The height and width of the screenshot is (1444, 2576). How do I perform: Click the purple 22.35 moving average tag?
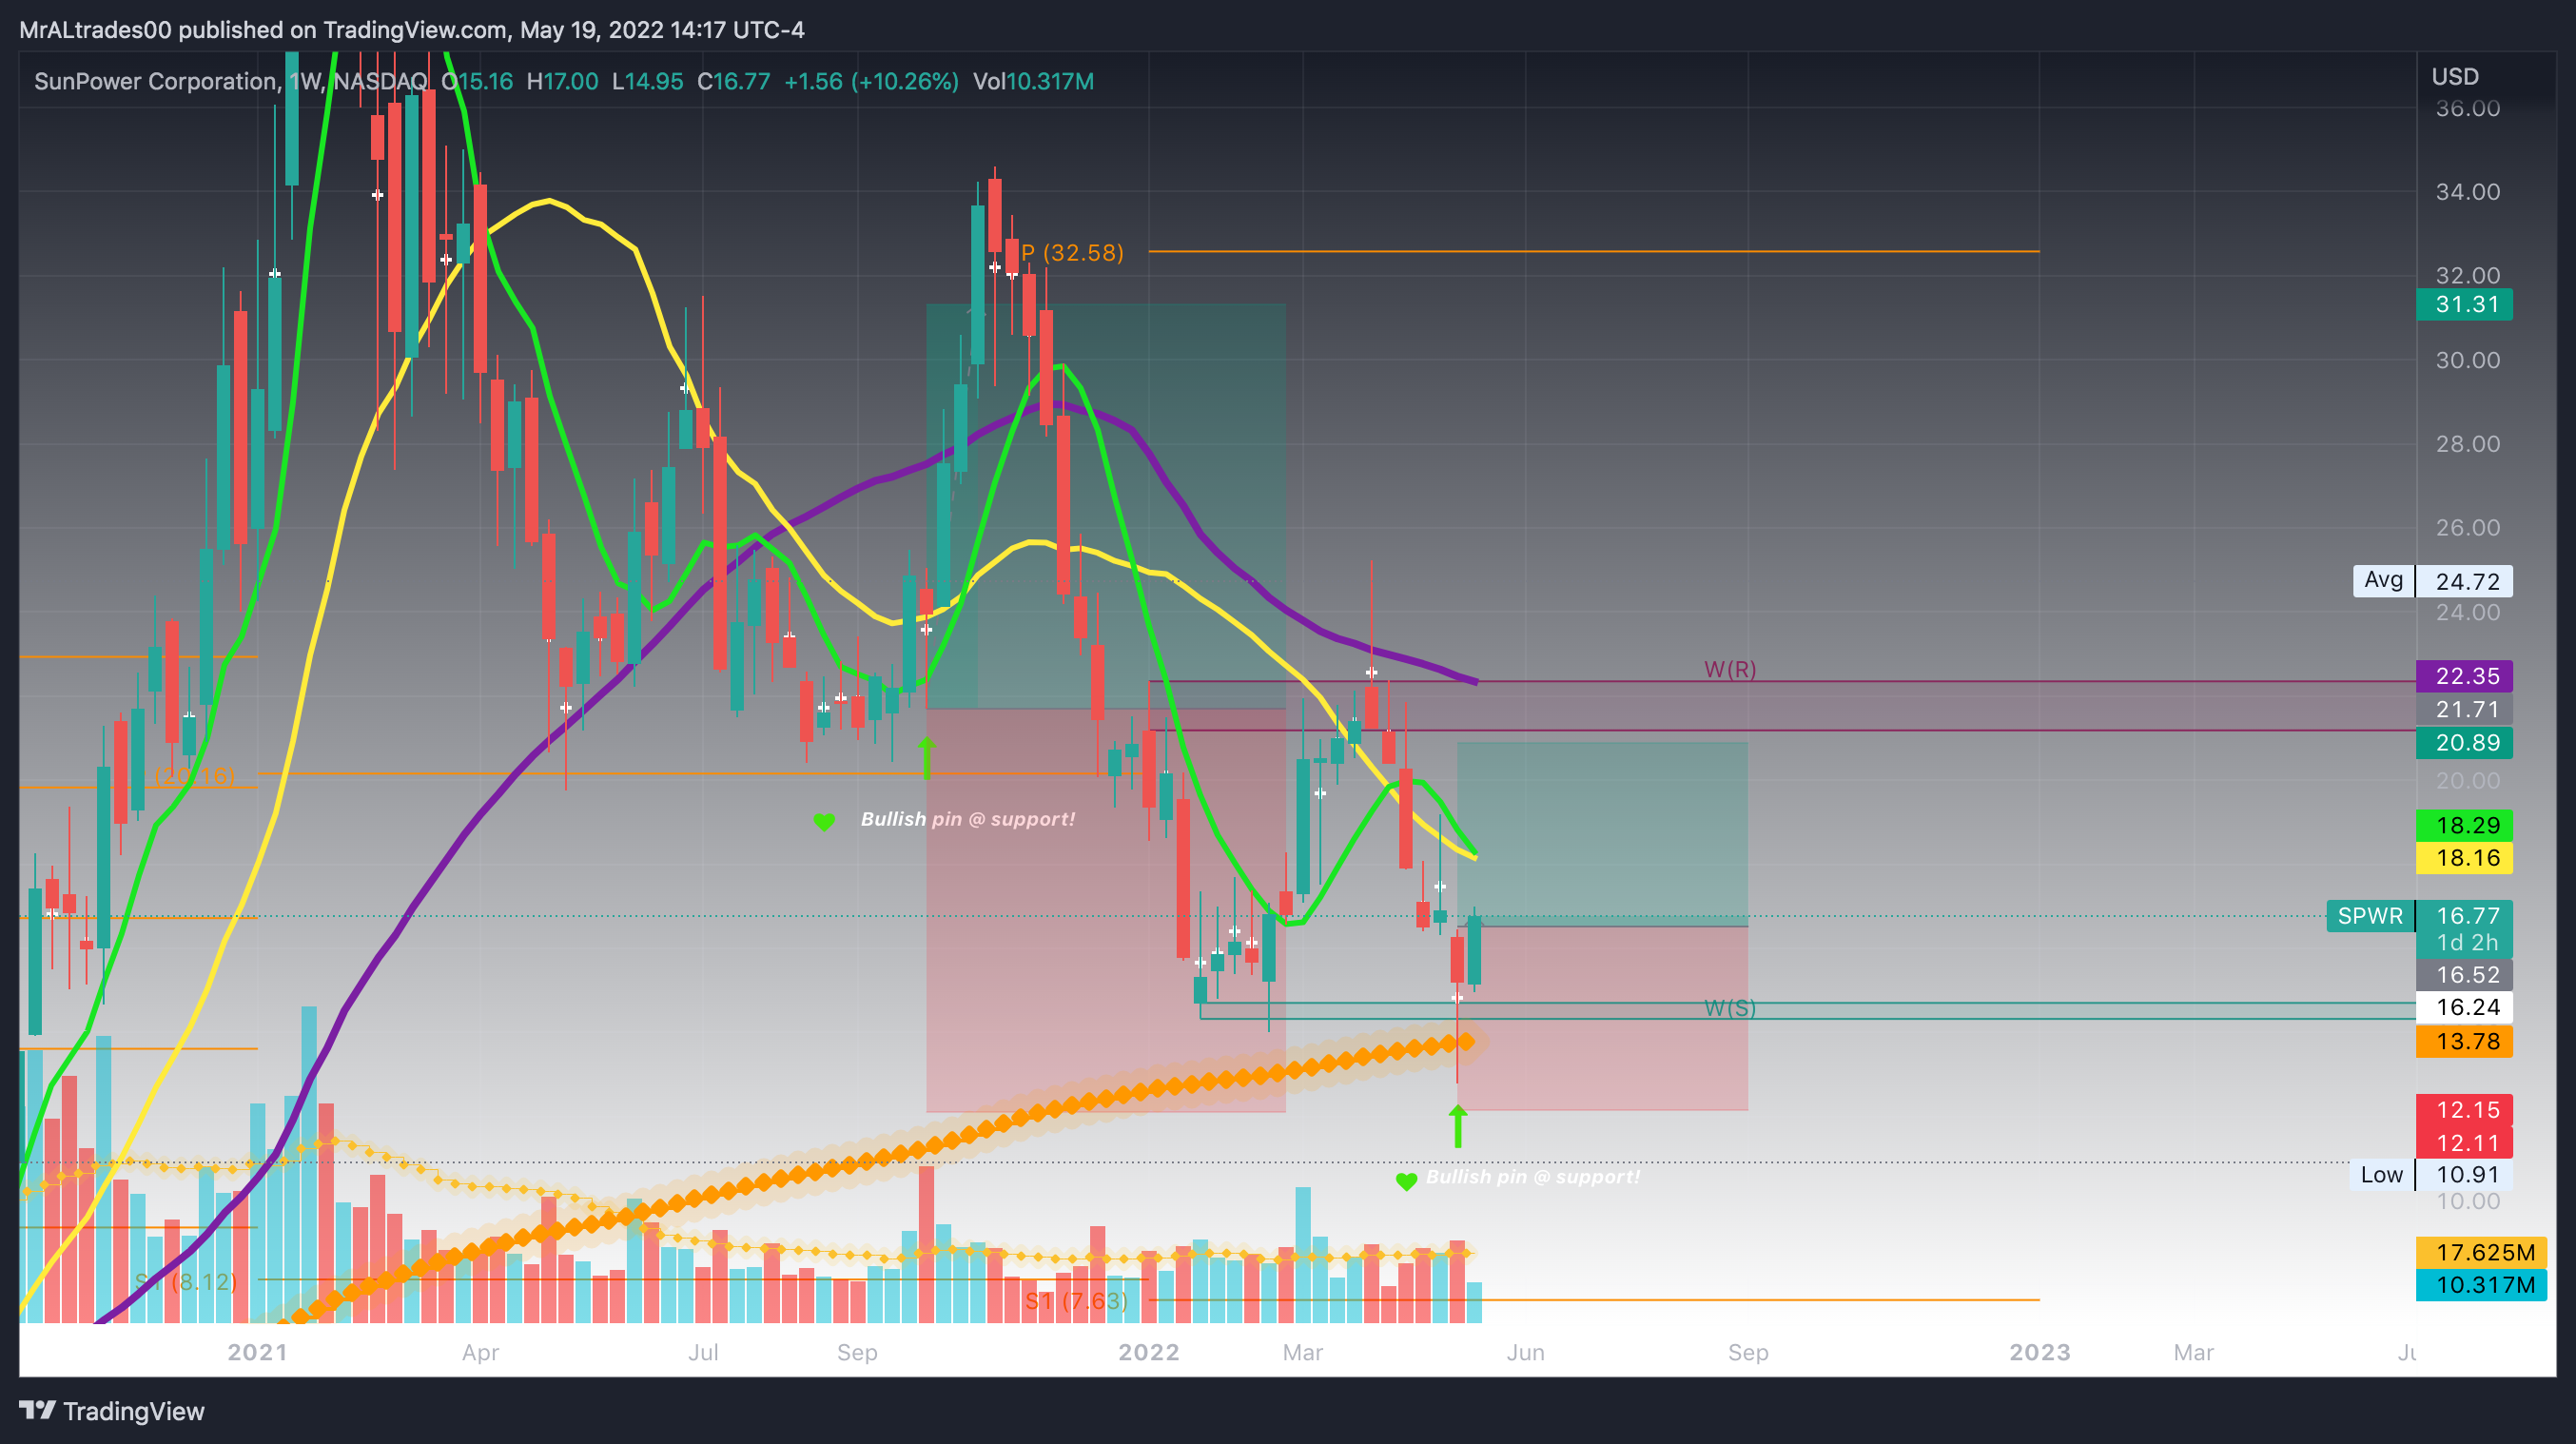tap(2464, 676)
